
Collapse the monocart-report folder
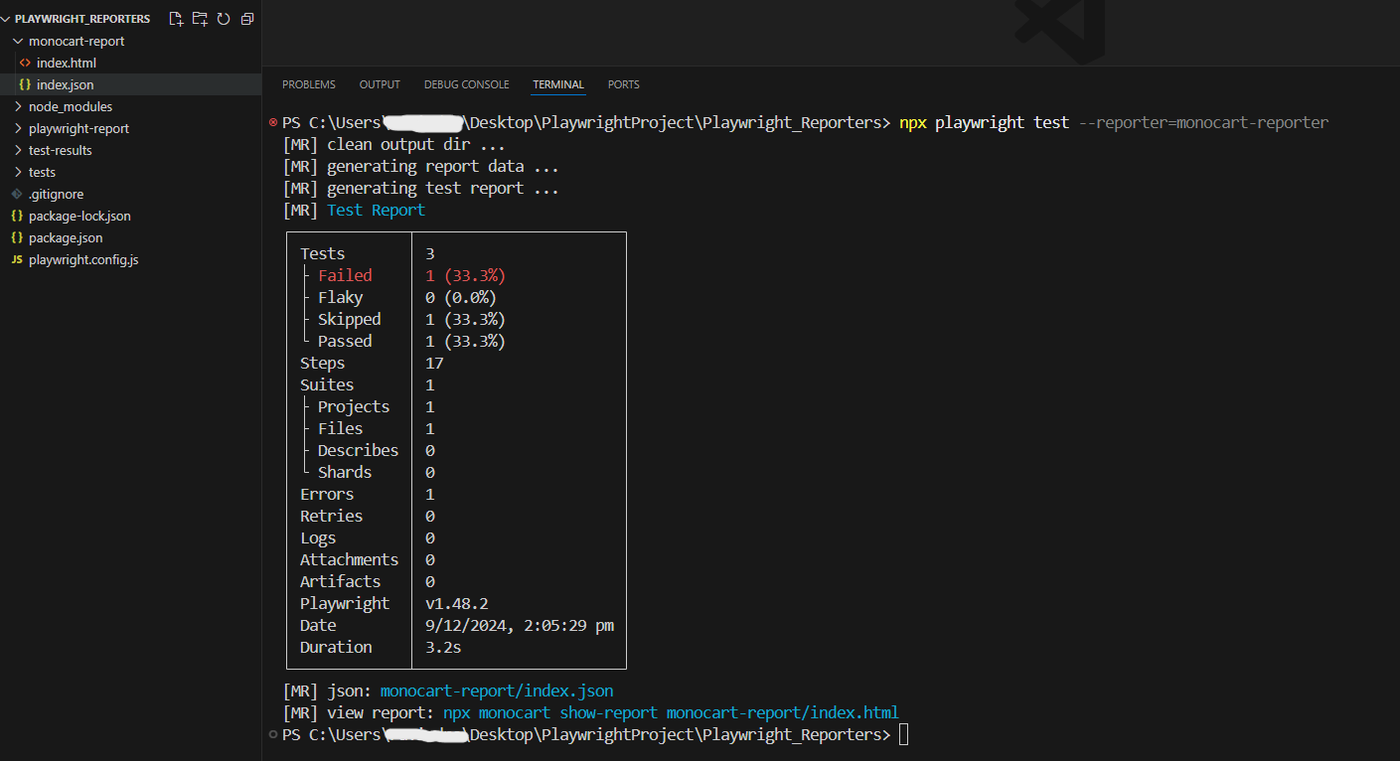click(18, 42)
